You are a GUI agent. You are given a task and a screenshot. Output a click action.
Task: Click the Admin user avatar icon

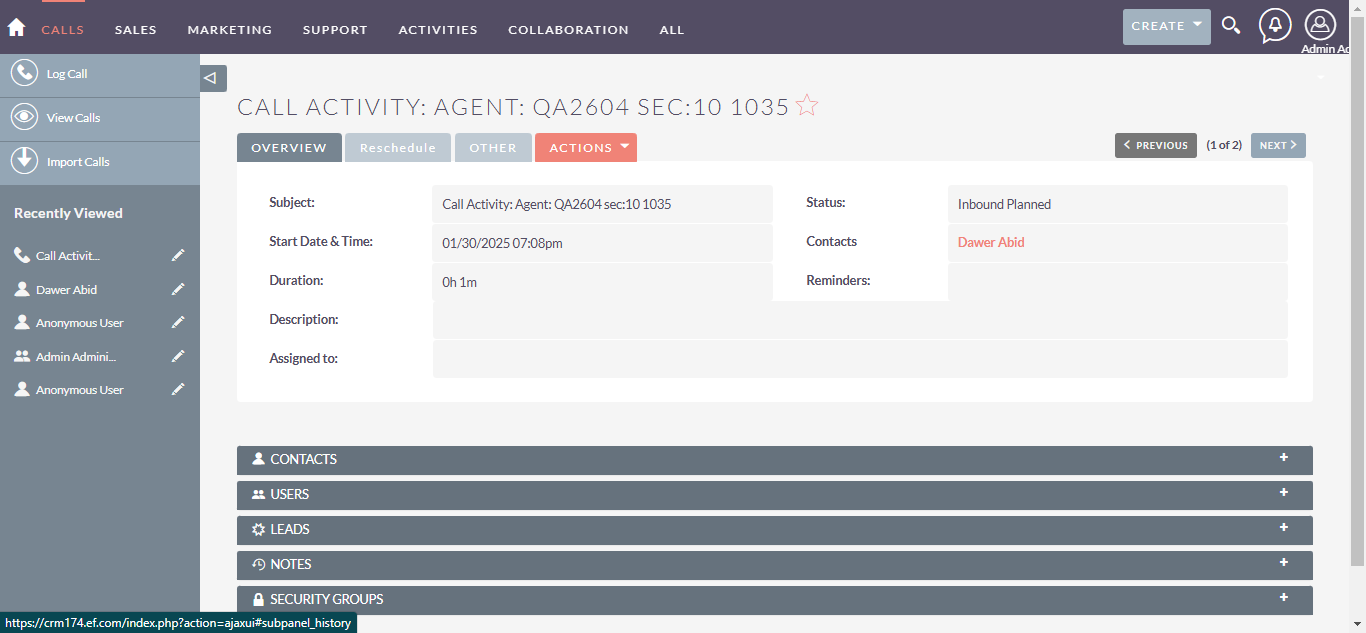click(1320, 25)
